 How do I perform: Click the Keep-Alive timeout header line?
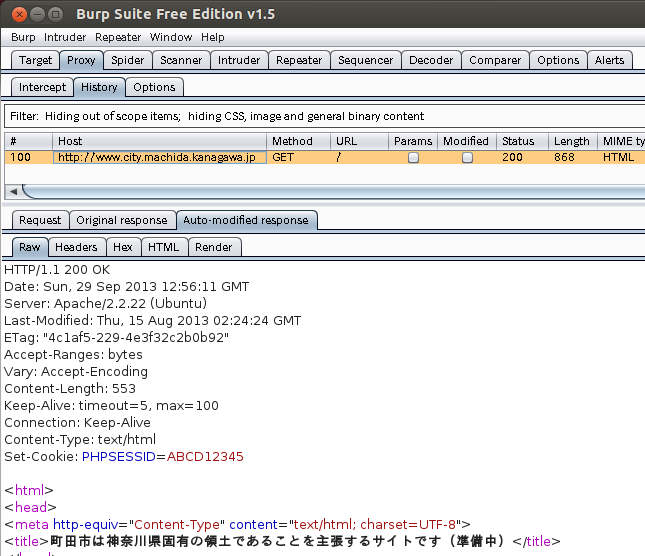tap(111, 405)
